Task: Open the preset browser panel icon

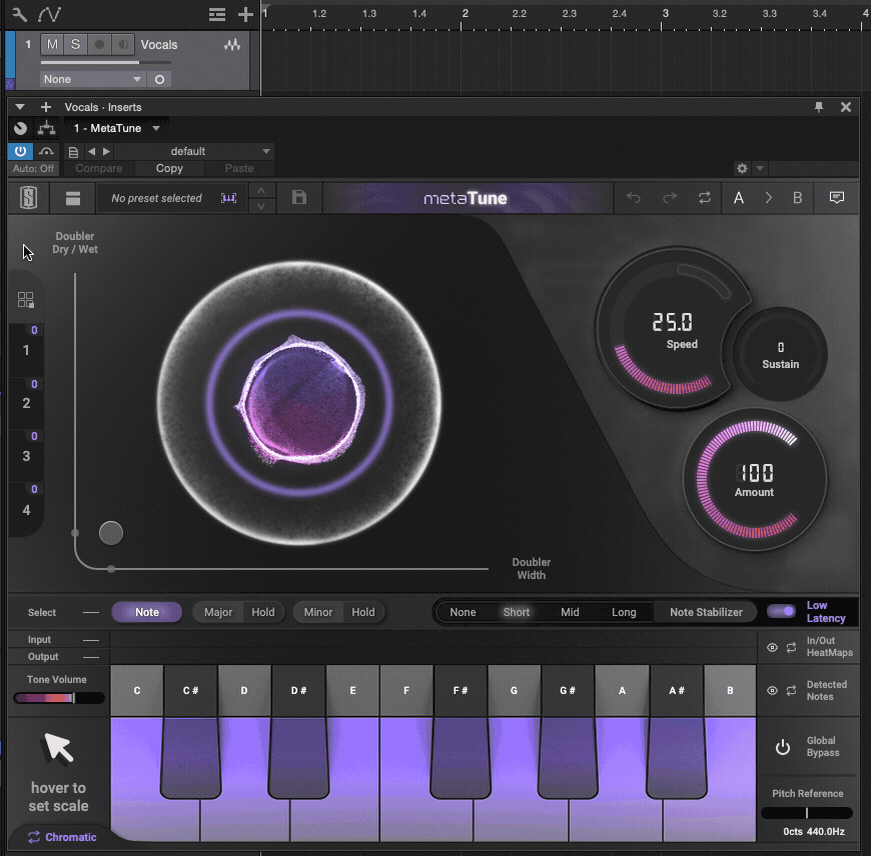Action: [x=73, y=198]
